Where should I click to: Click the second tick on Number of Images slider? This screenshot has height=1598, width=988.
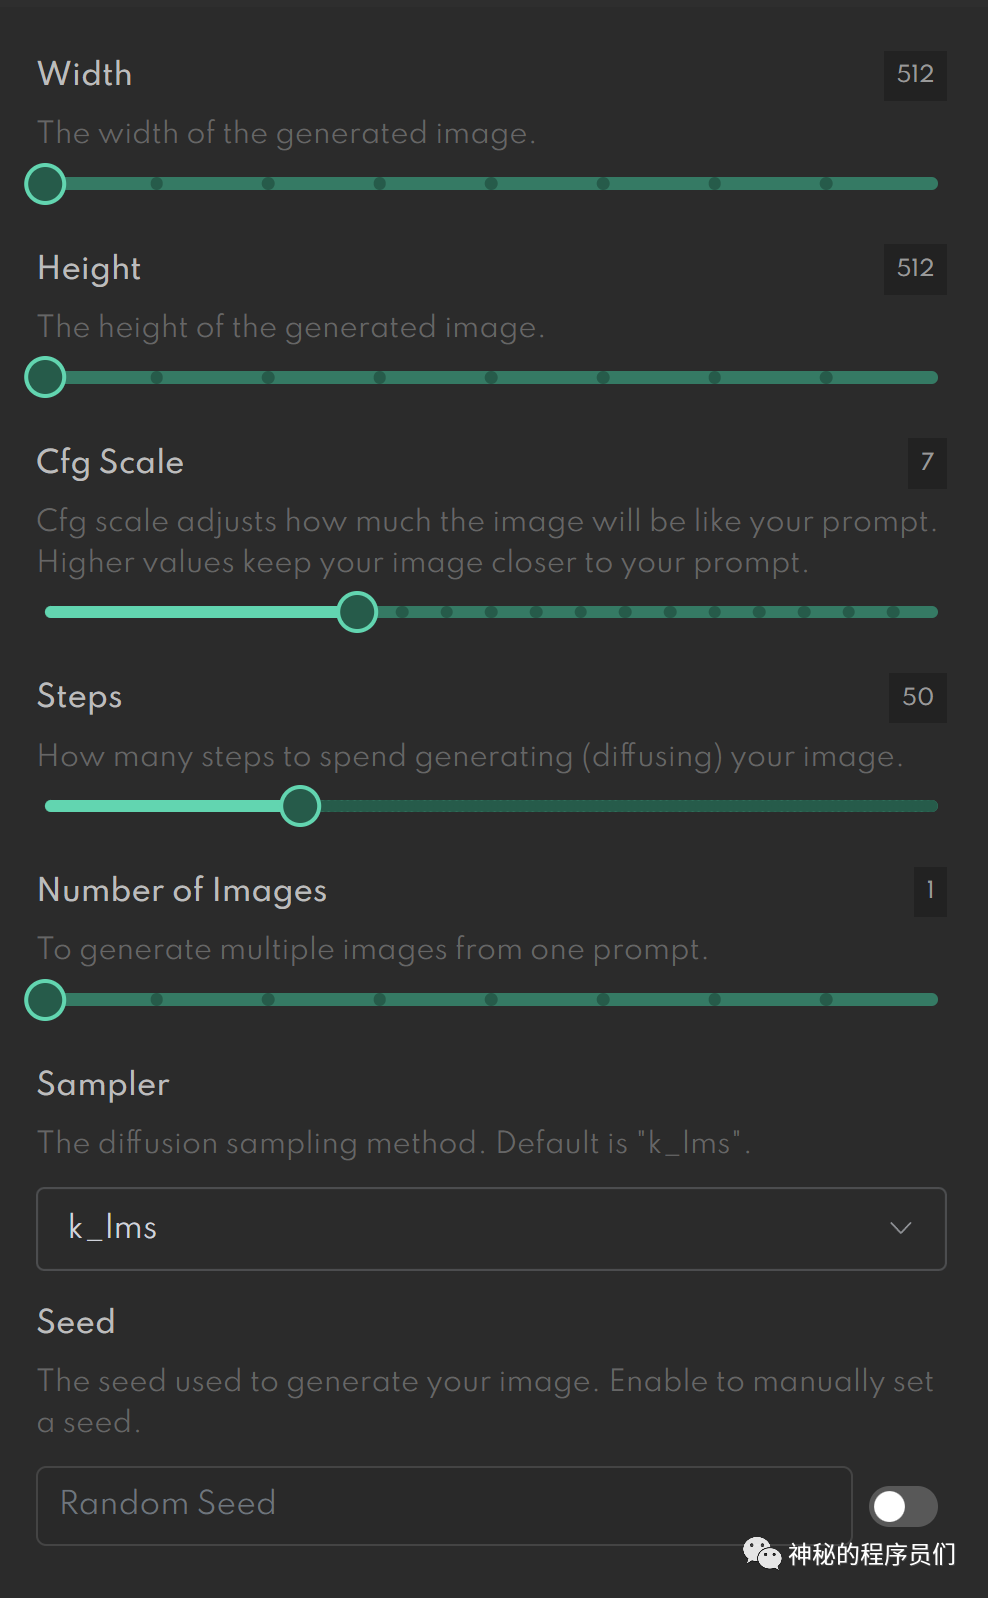(268, 1000)
